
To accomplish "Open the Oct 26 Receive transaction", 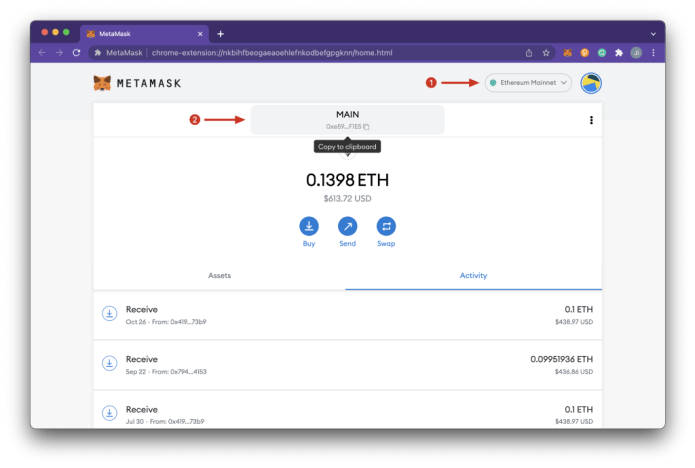I will (348, 315).
